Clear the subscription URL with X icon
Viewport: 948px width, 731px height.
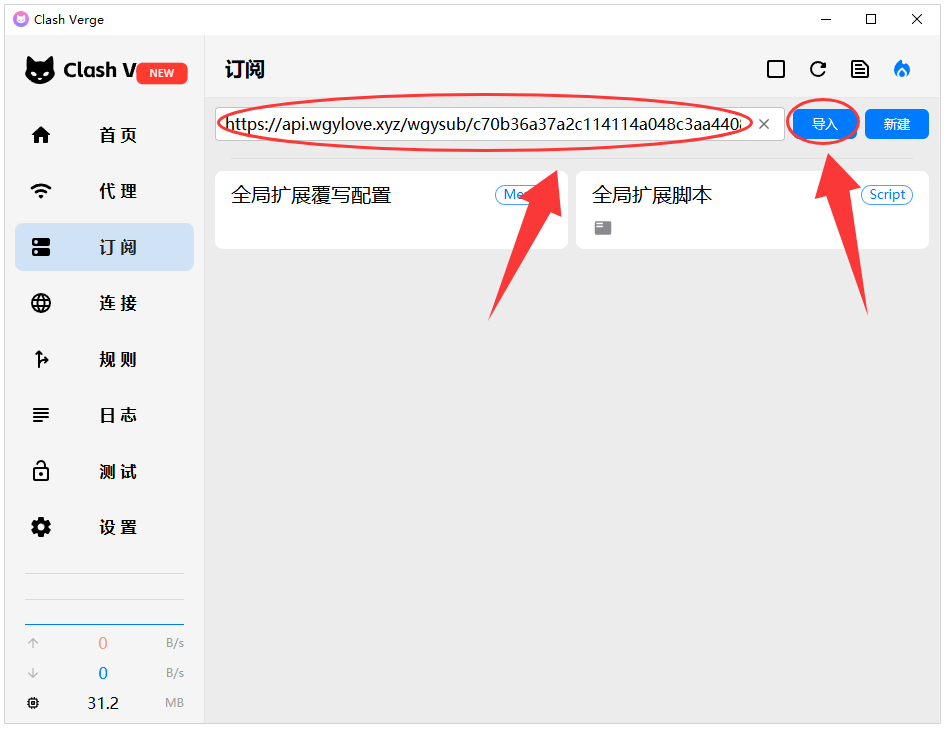[x=764, y=124]
